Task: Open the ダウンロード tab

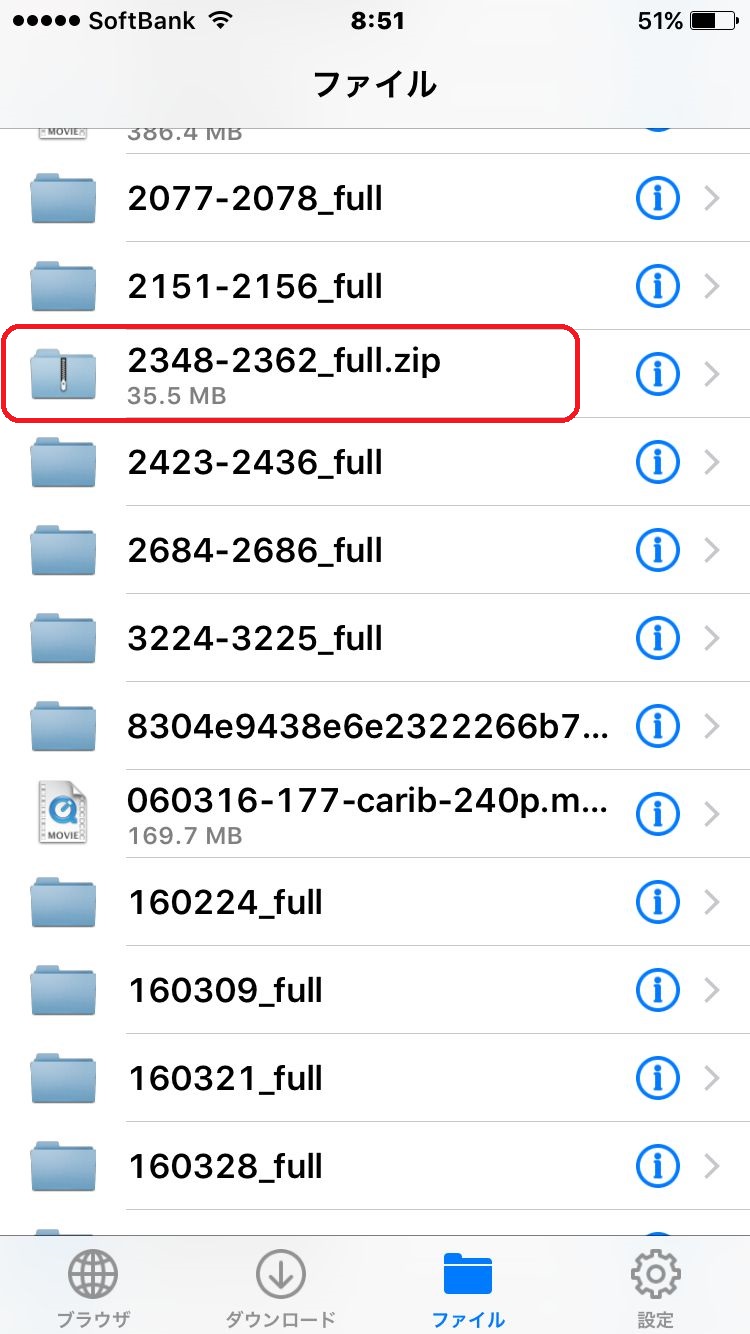Action: pyautogui.click(x=280, y=1288)
